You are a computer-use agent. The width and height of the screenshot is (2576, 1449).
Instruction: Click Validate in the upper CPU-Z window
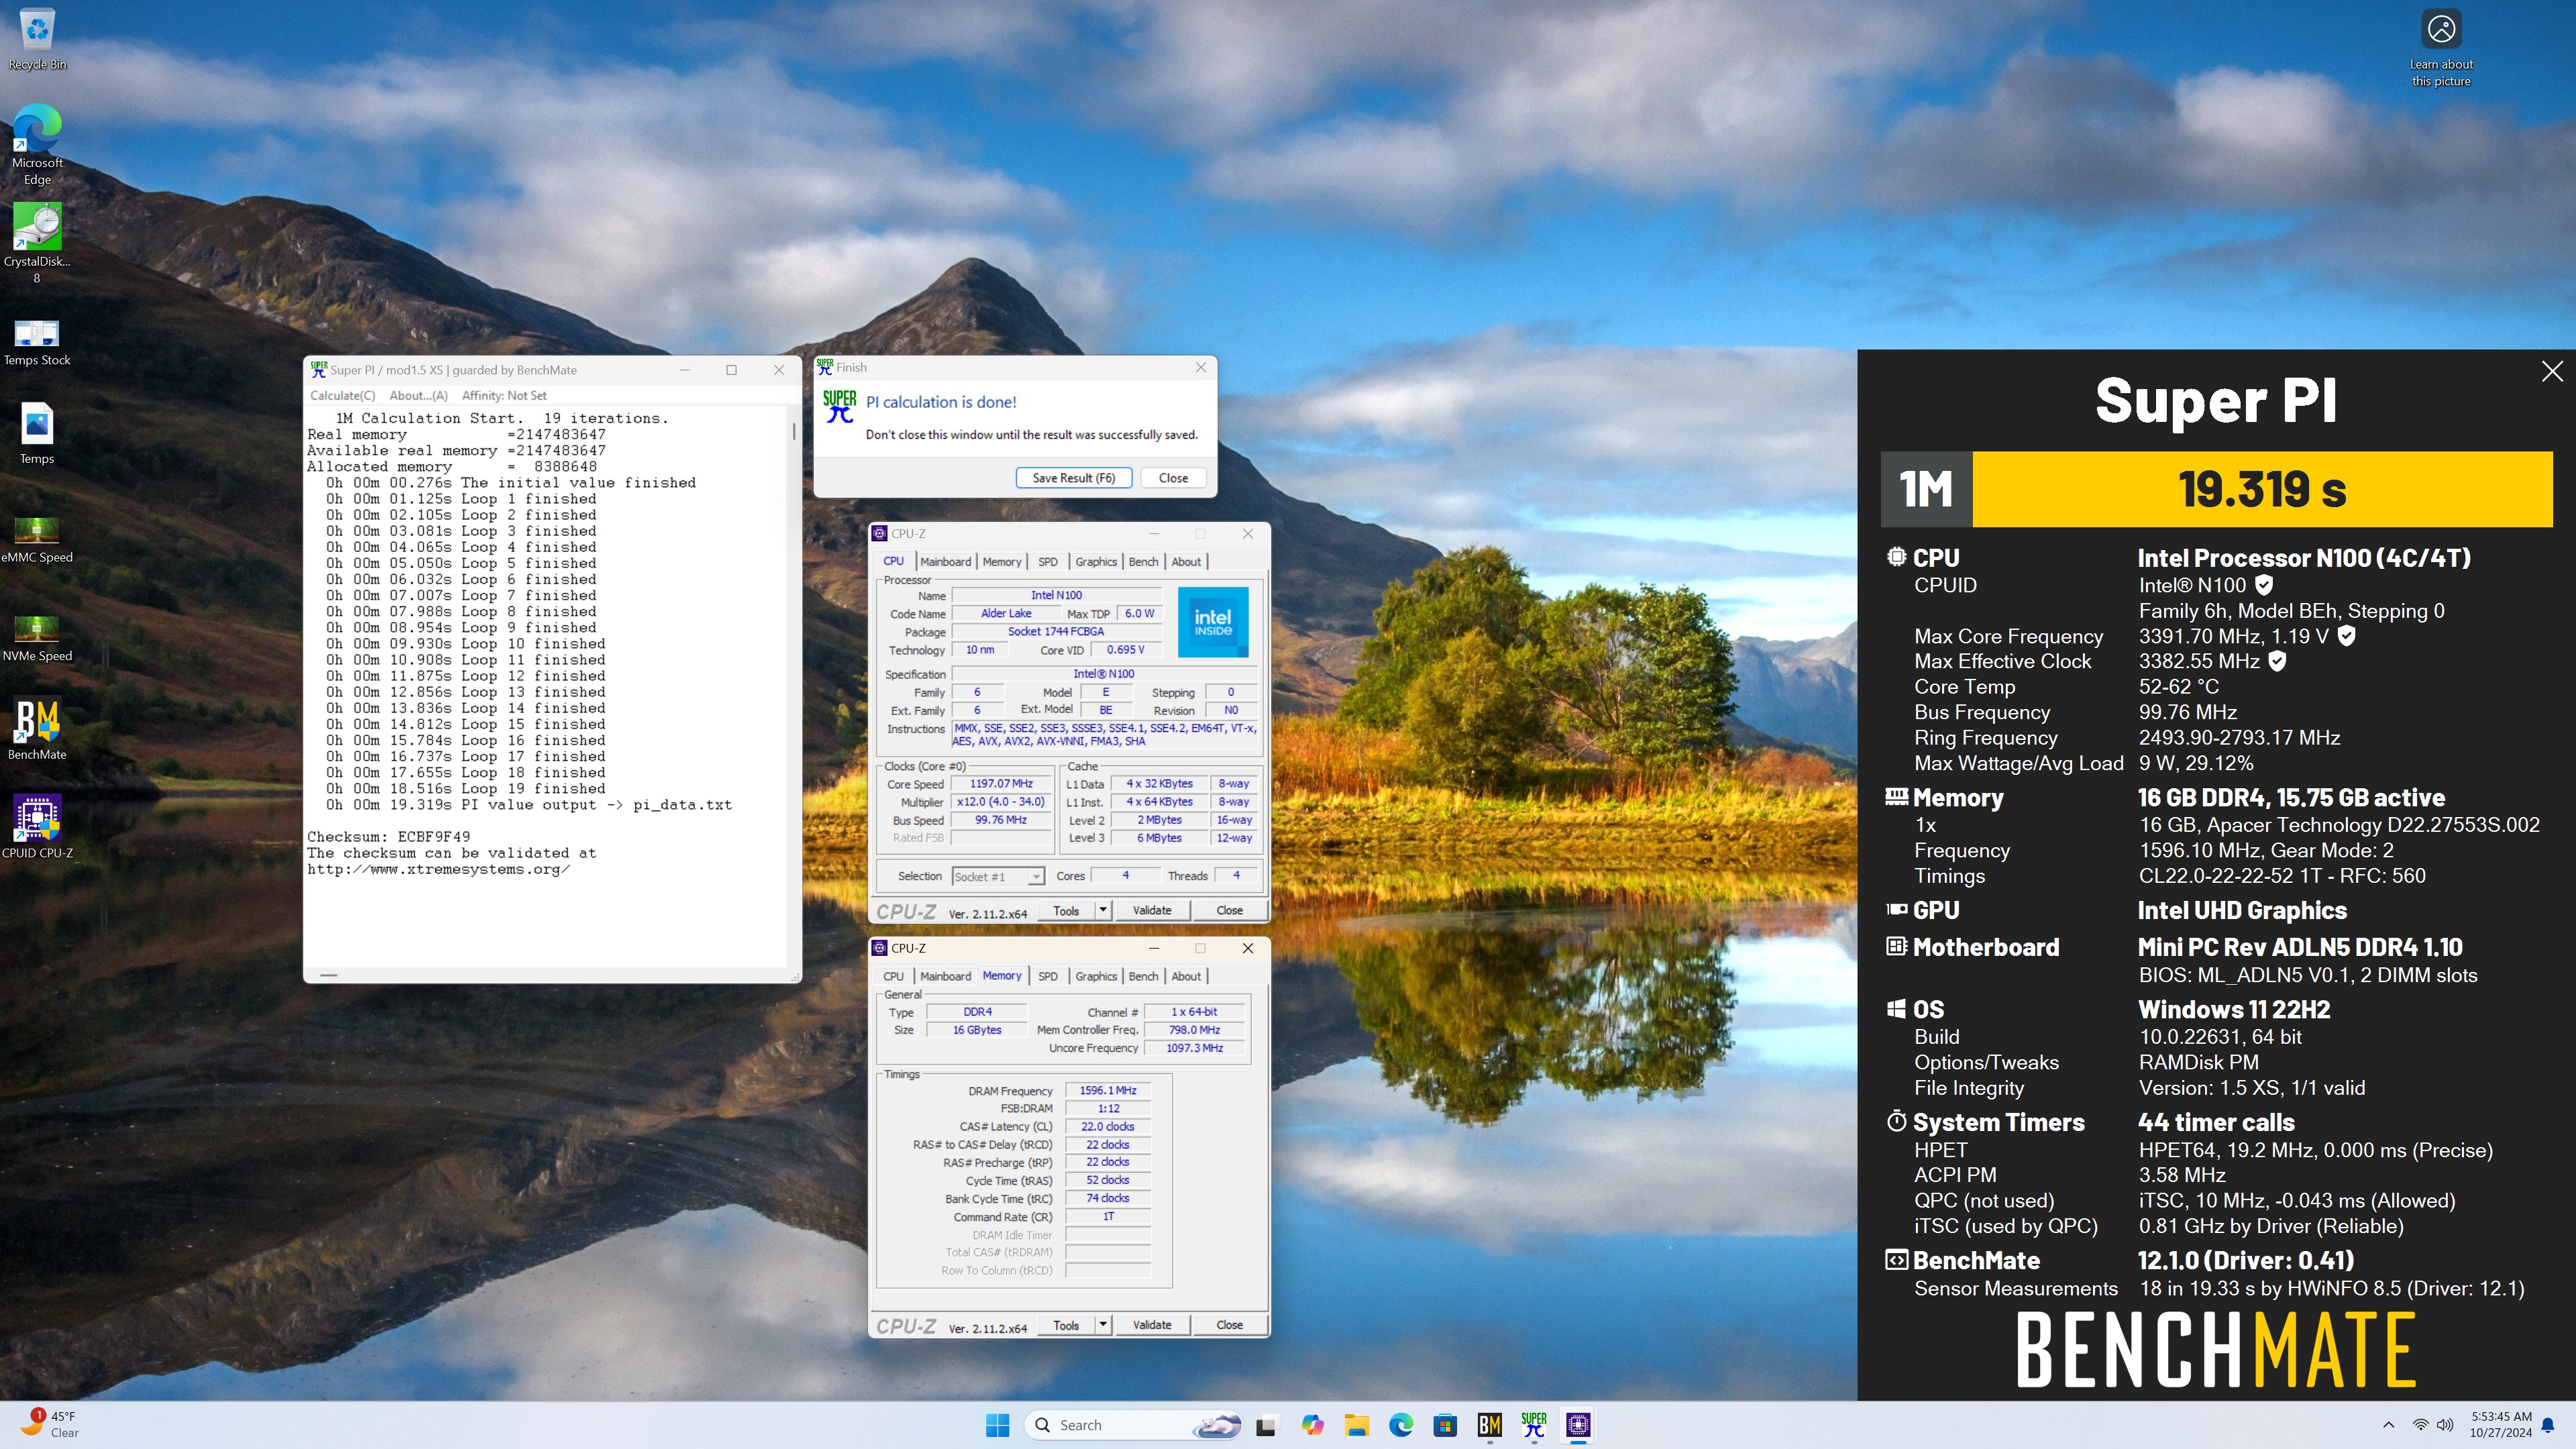(1152, 911)
